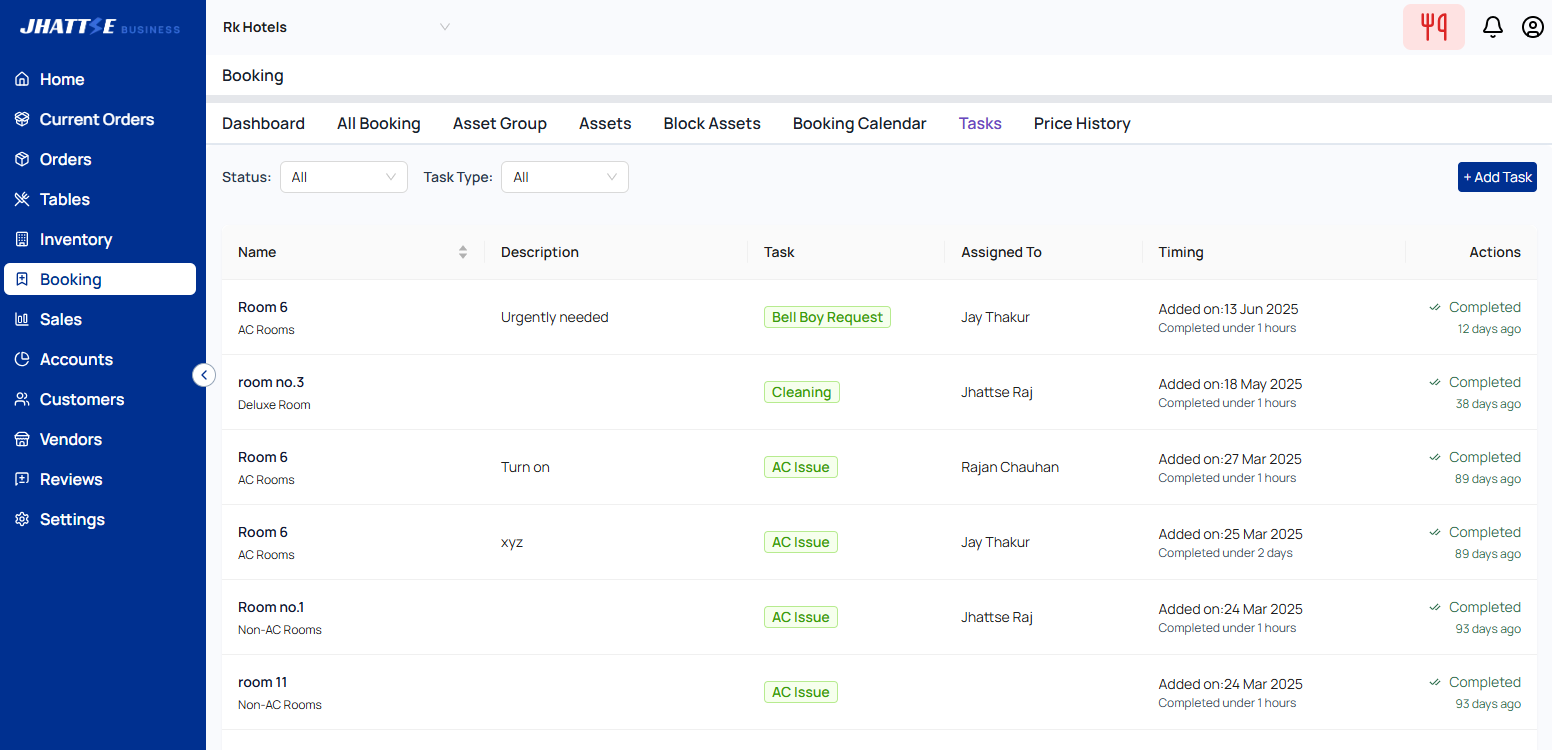Open Current Orders in the sidebar
1552x750 pixels.
(x=96, y=119)
